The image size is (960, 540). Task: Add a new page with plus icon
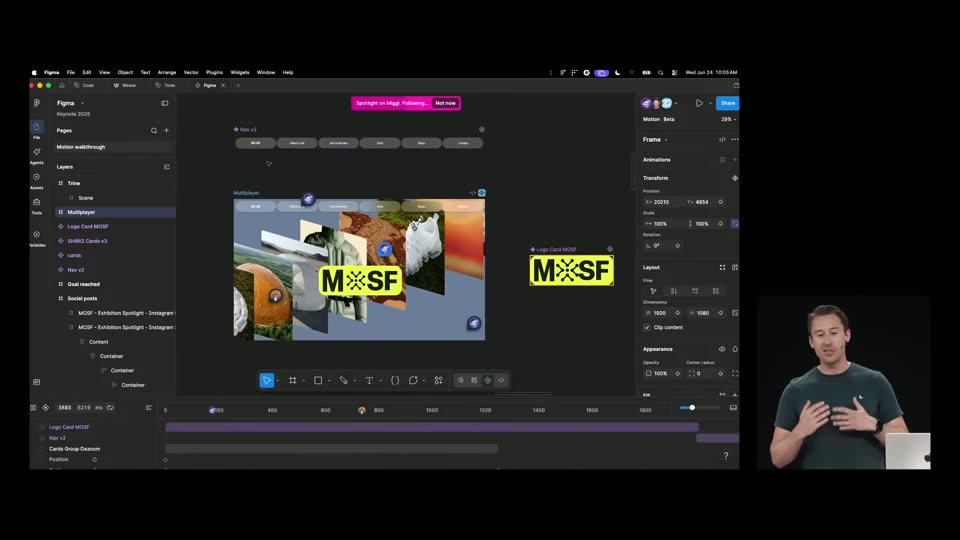(167, 130)
